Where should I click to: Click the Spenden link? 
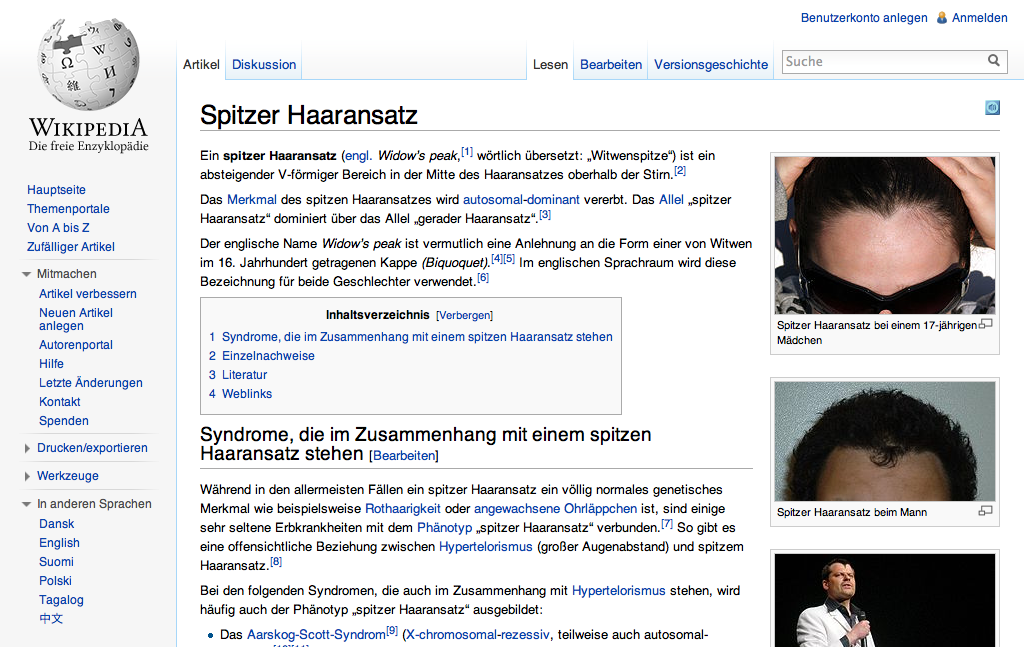pos(63,420)
